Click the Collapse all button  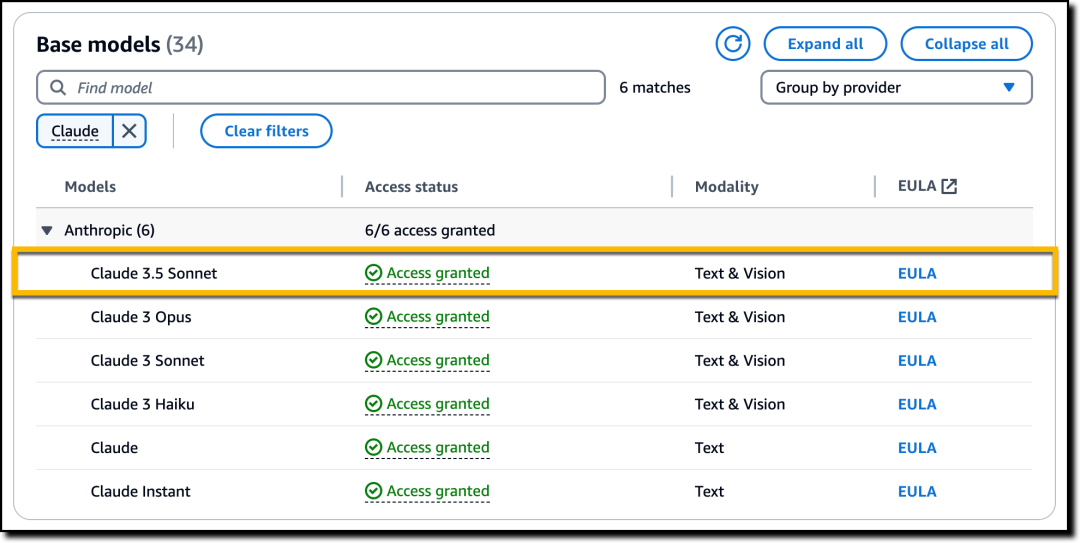point(966,44)
